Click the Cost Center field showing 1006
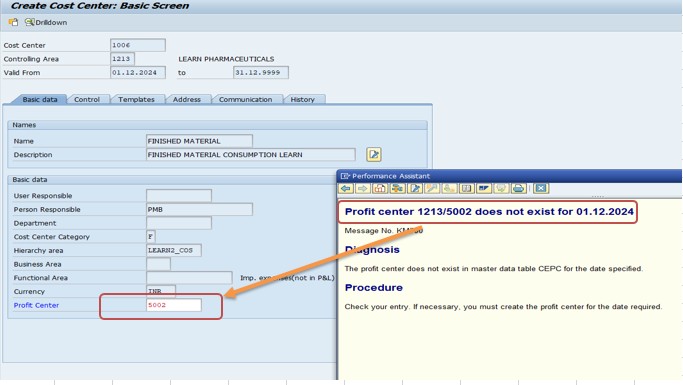This screenshot has width=683, height=385. pos(138,45)
